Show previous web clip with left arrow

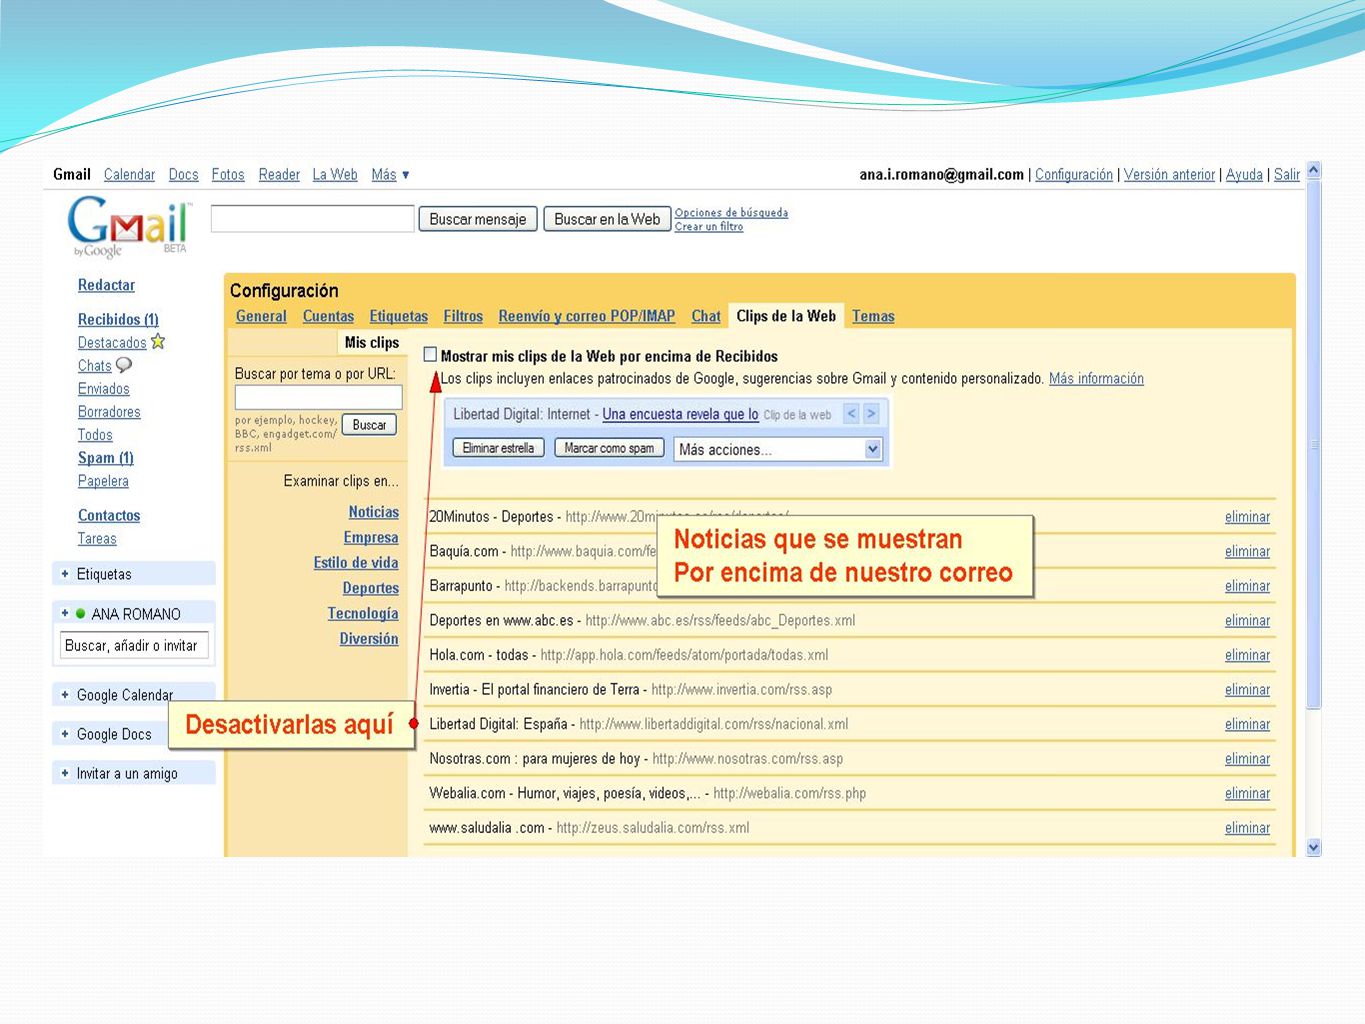click(x=852, y=414)
